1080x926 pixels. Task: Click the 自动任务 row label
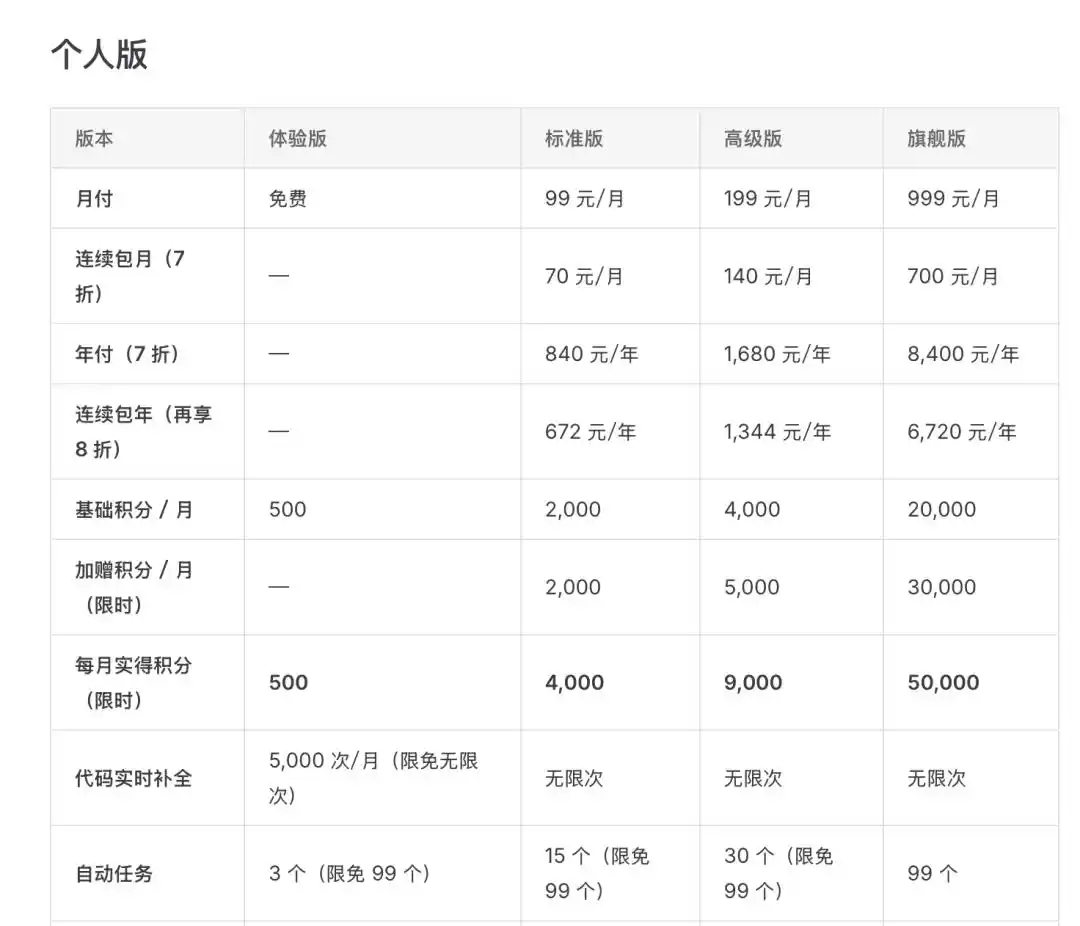[x=114, y=874]
